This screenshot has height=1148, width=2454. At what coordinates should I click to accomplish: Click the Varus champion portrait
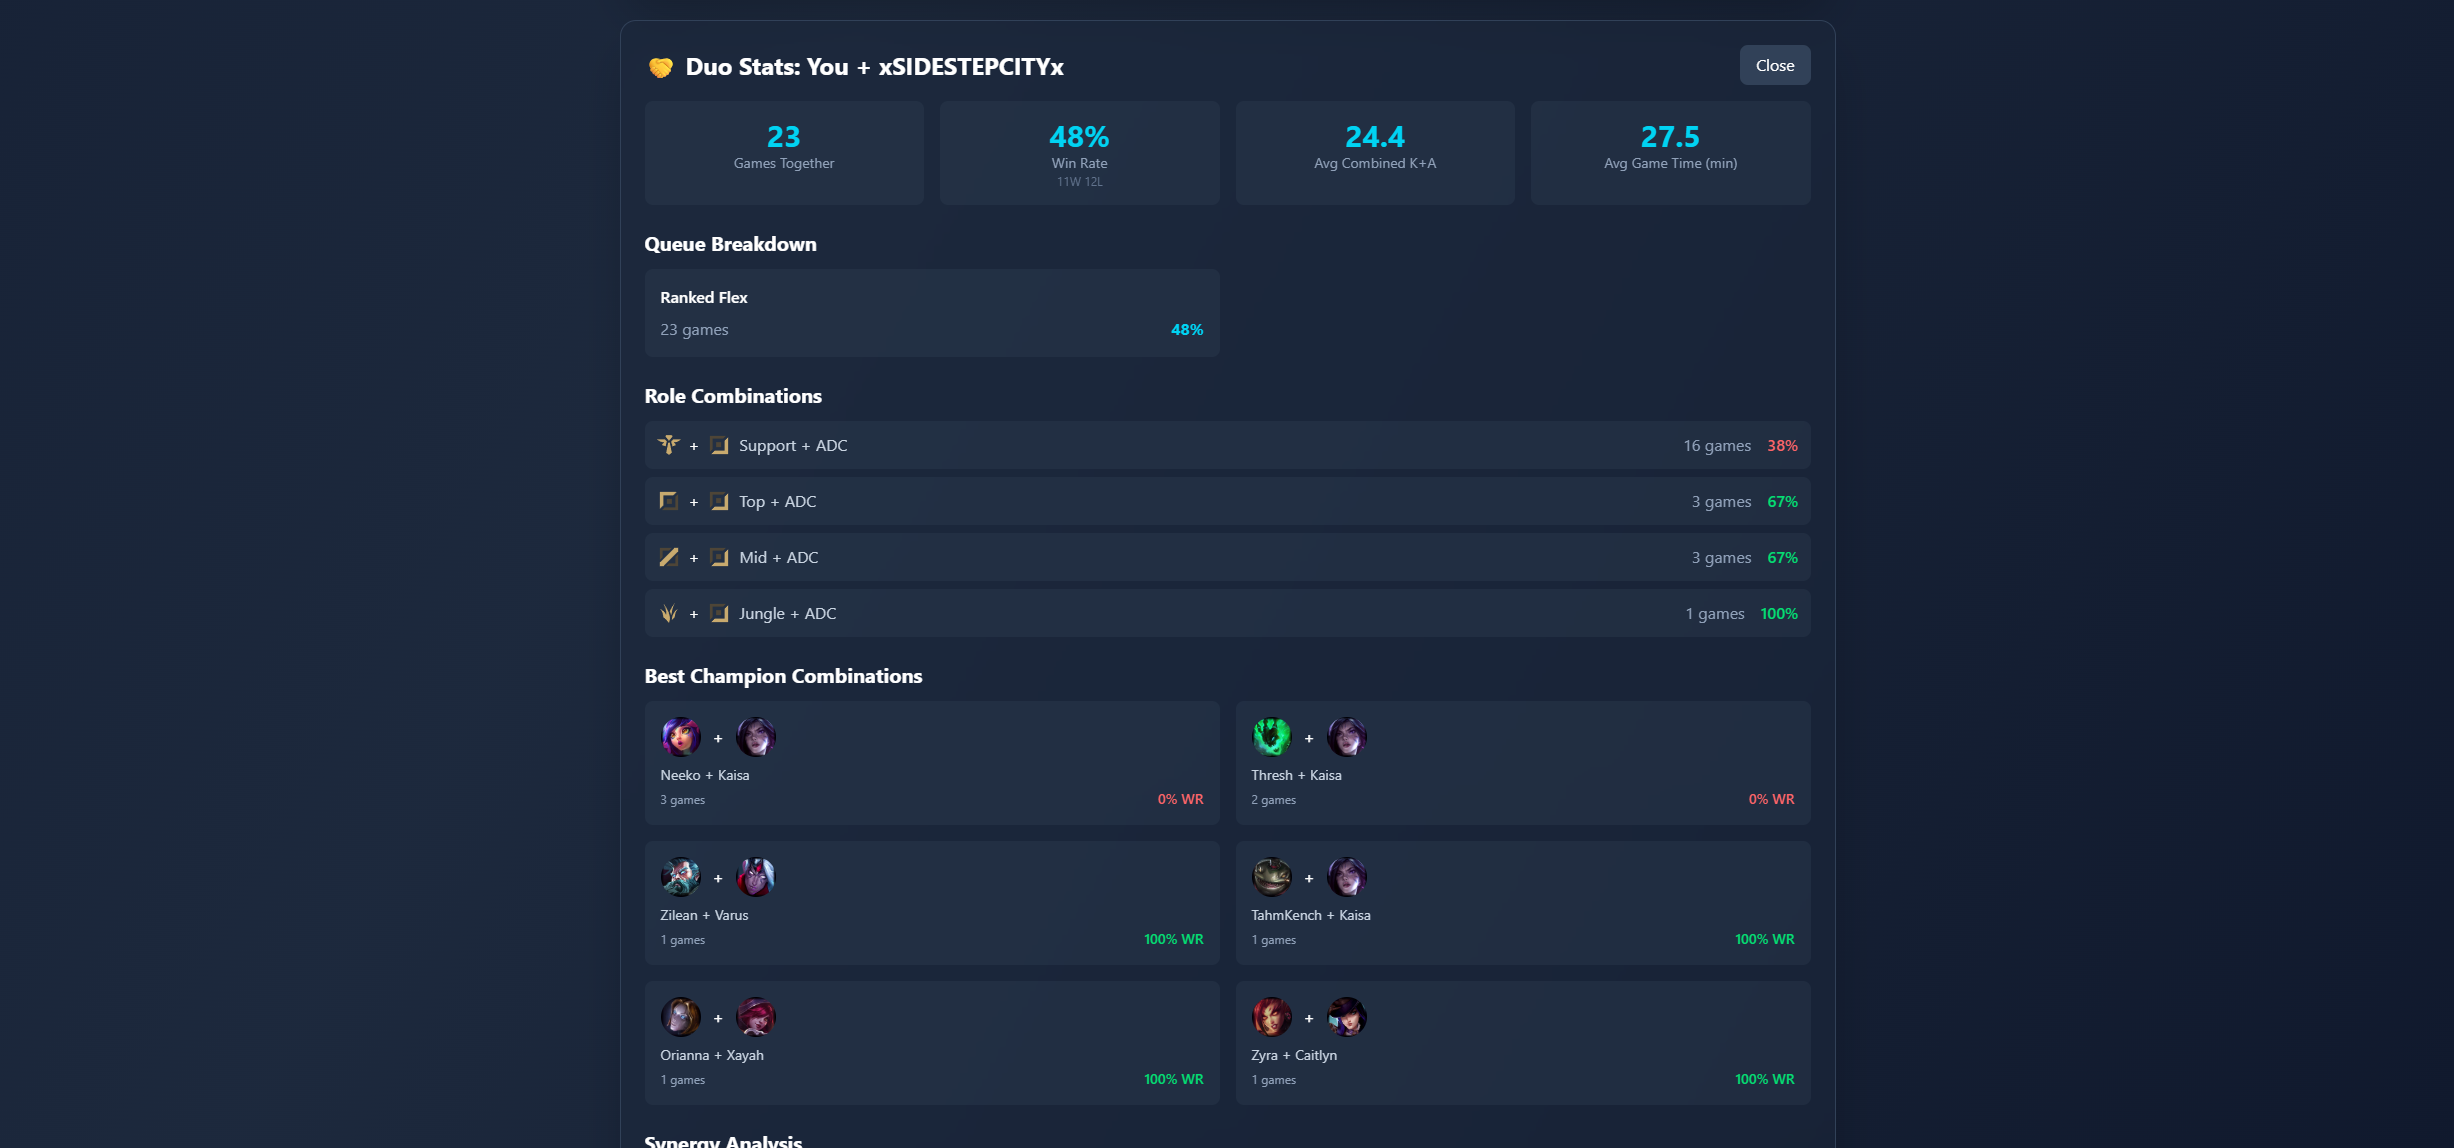tap(755, 877)
